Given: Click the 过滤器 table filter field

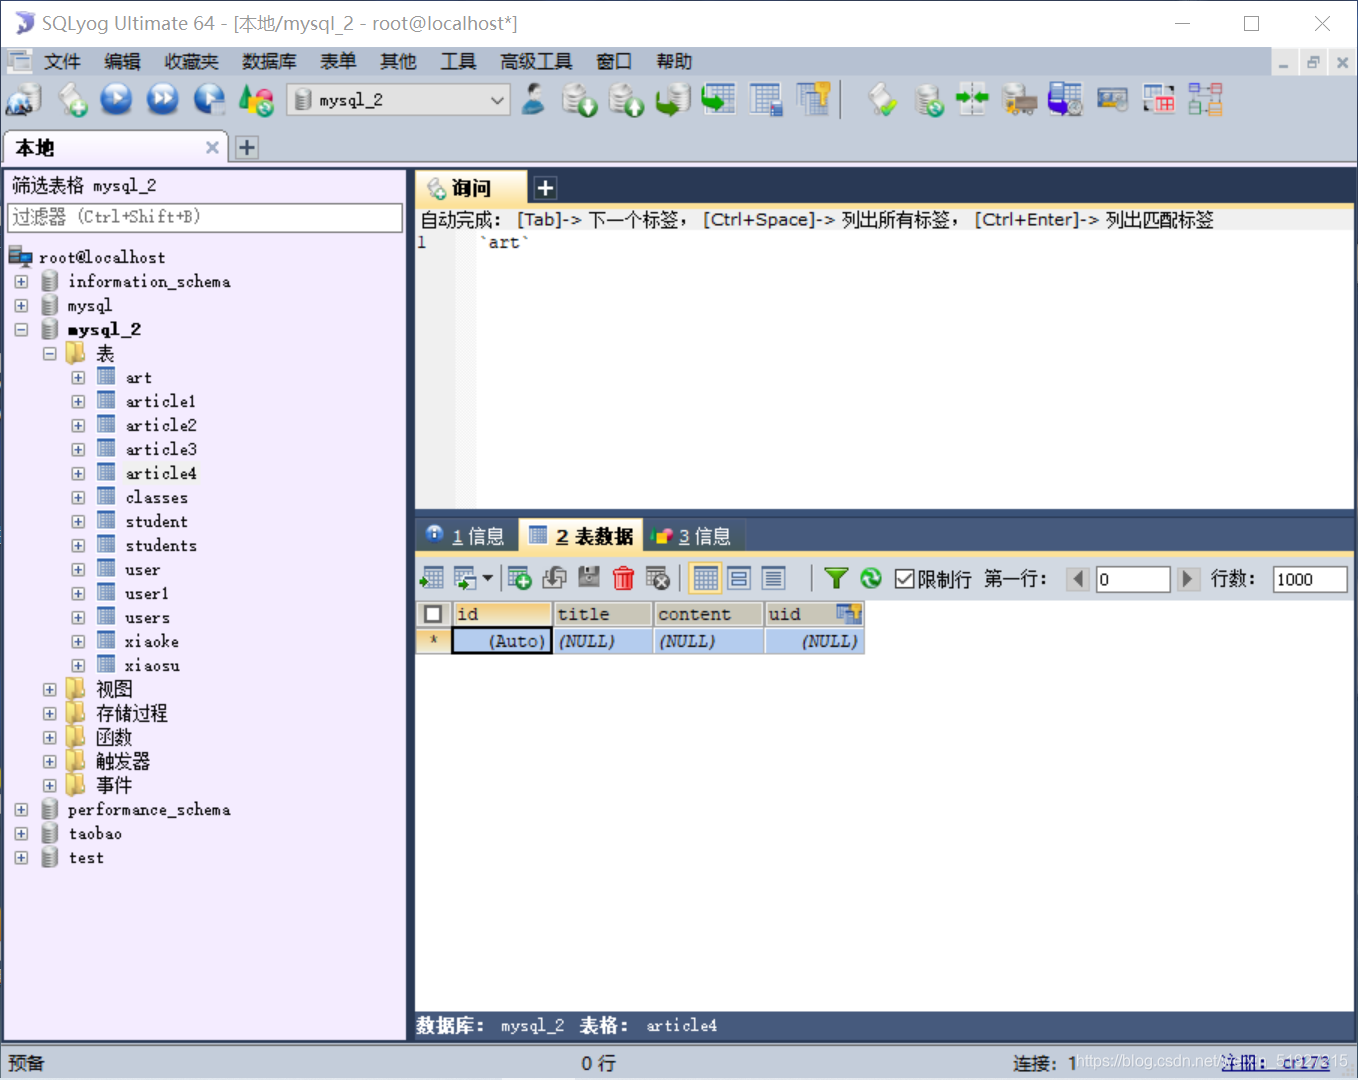Looking at the screenshot, I should point(205,217).
